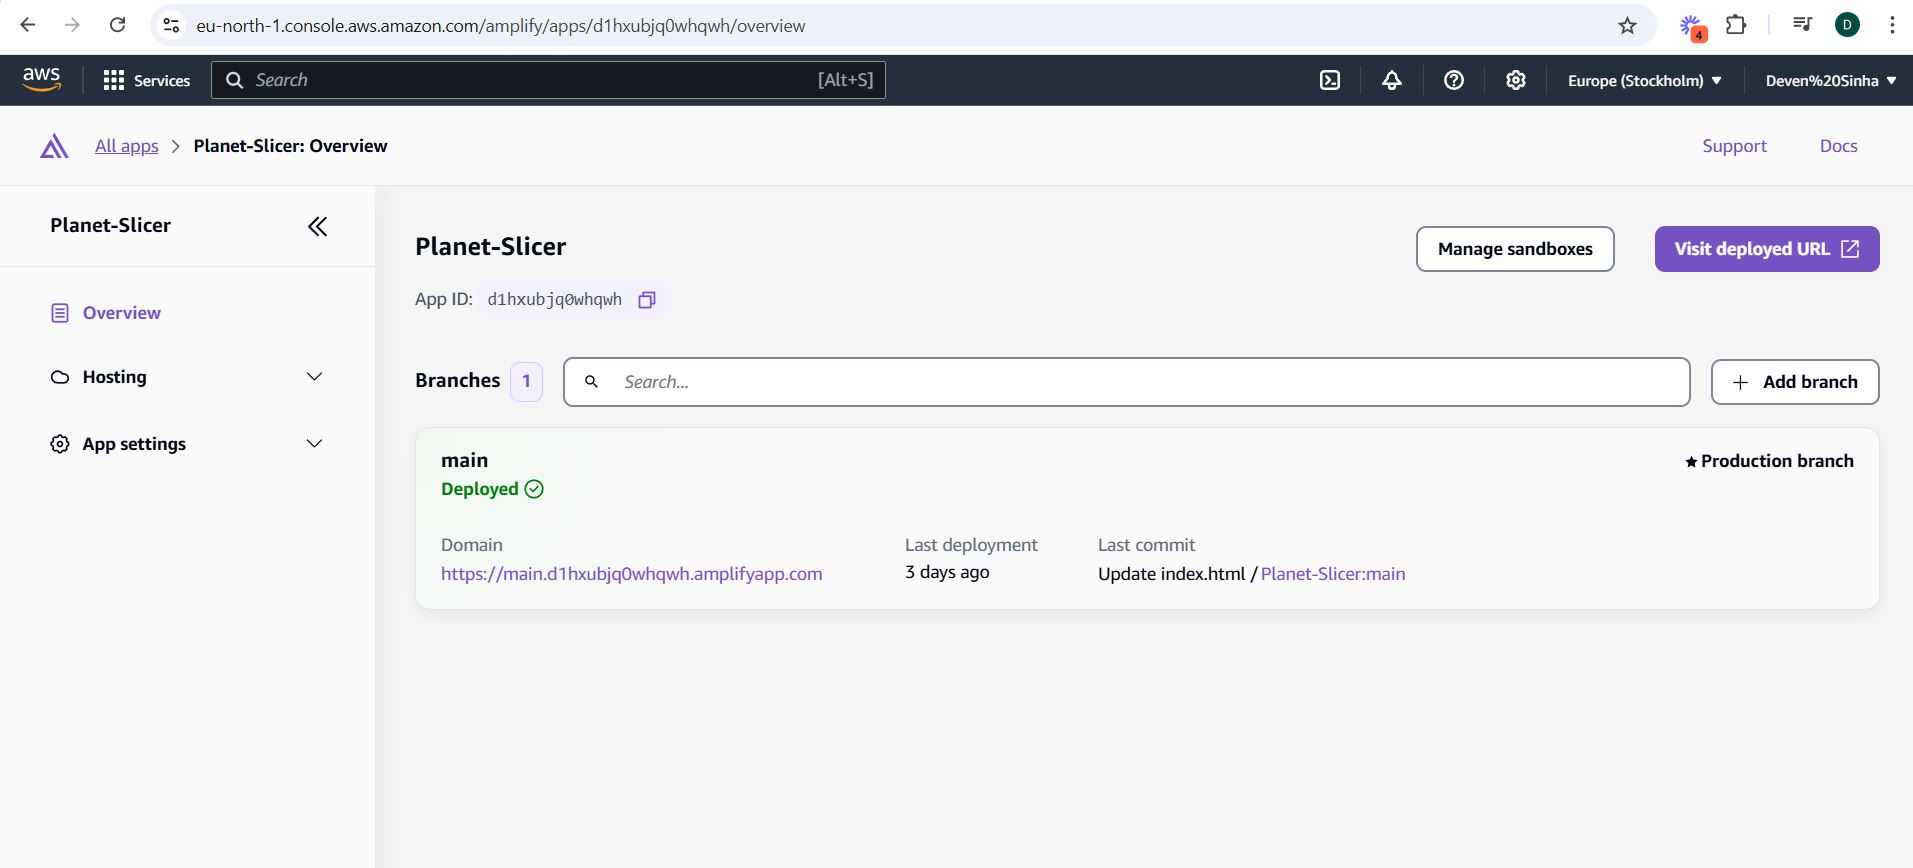The width and height of the screenshot is (1913, 868).
Task: Open the Europe (Stockholm) region dropdown
Action: (x=1644, y=81)
